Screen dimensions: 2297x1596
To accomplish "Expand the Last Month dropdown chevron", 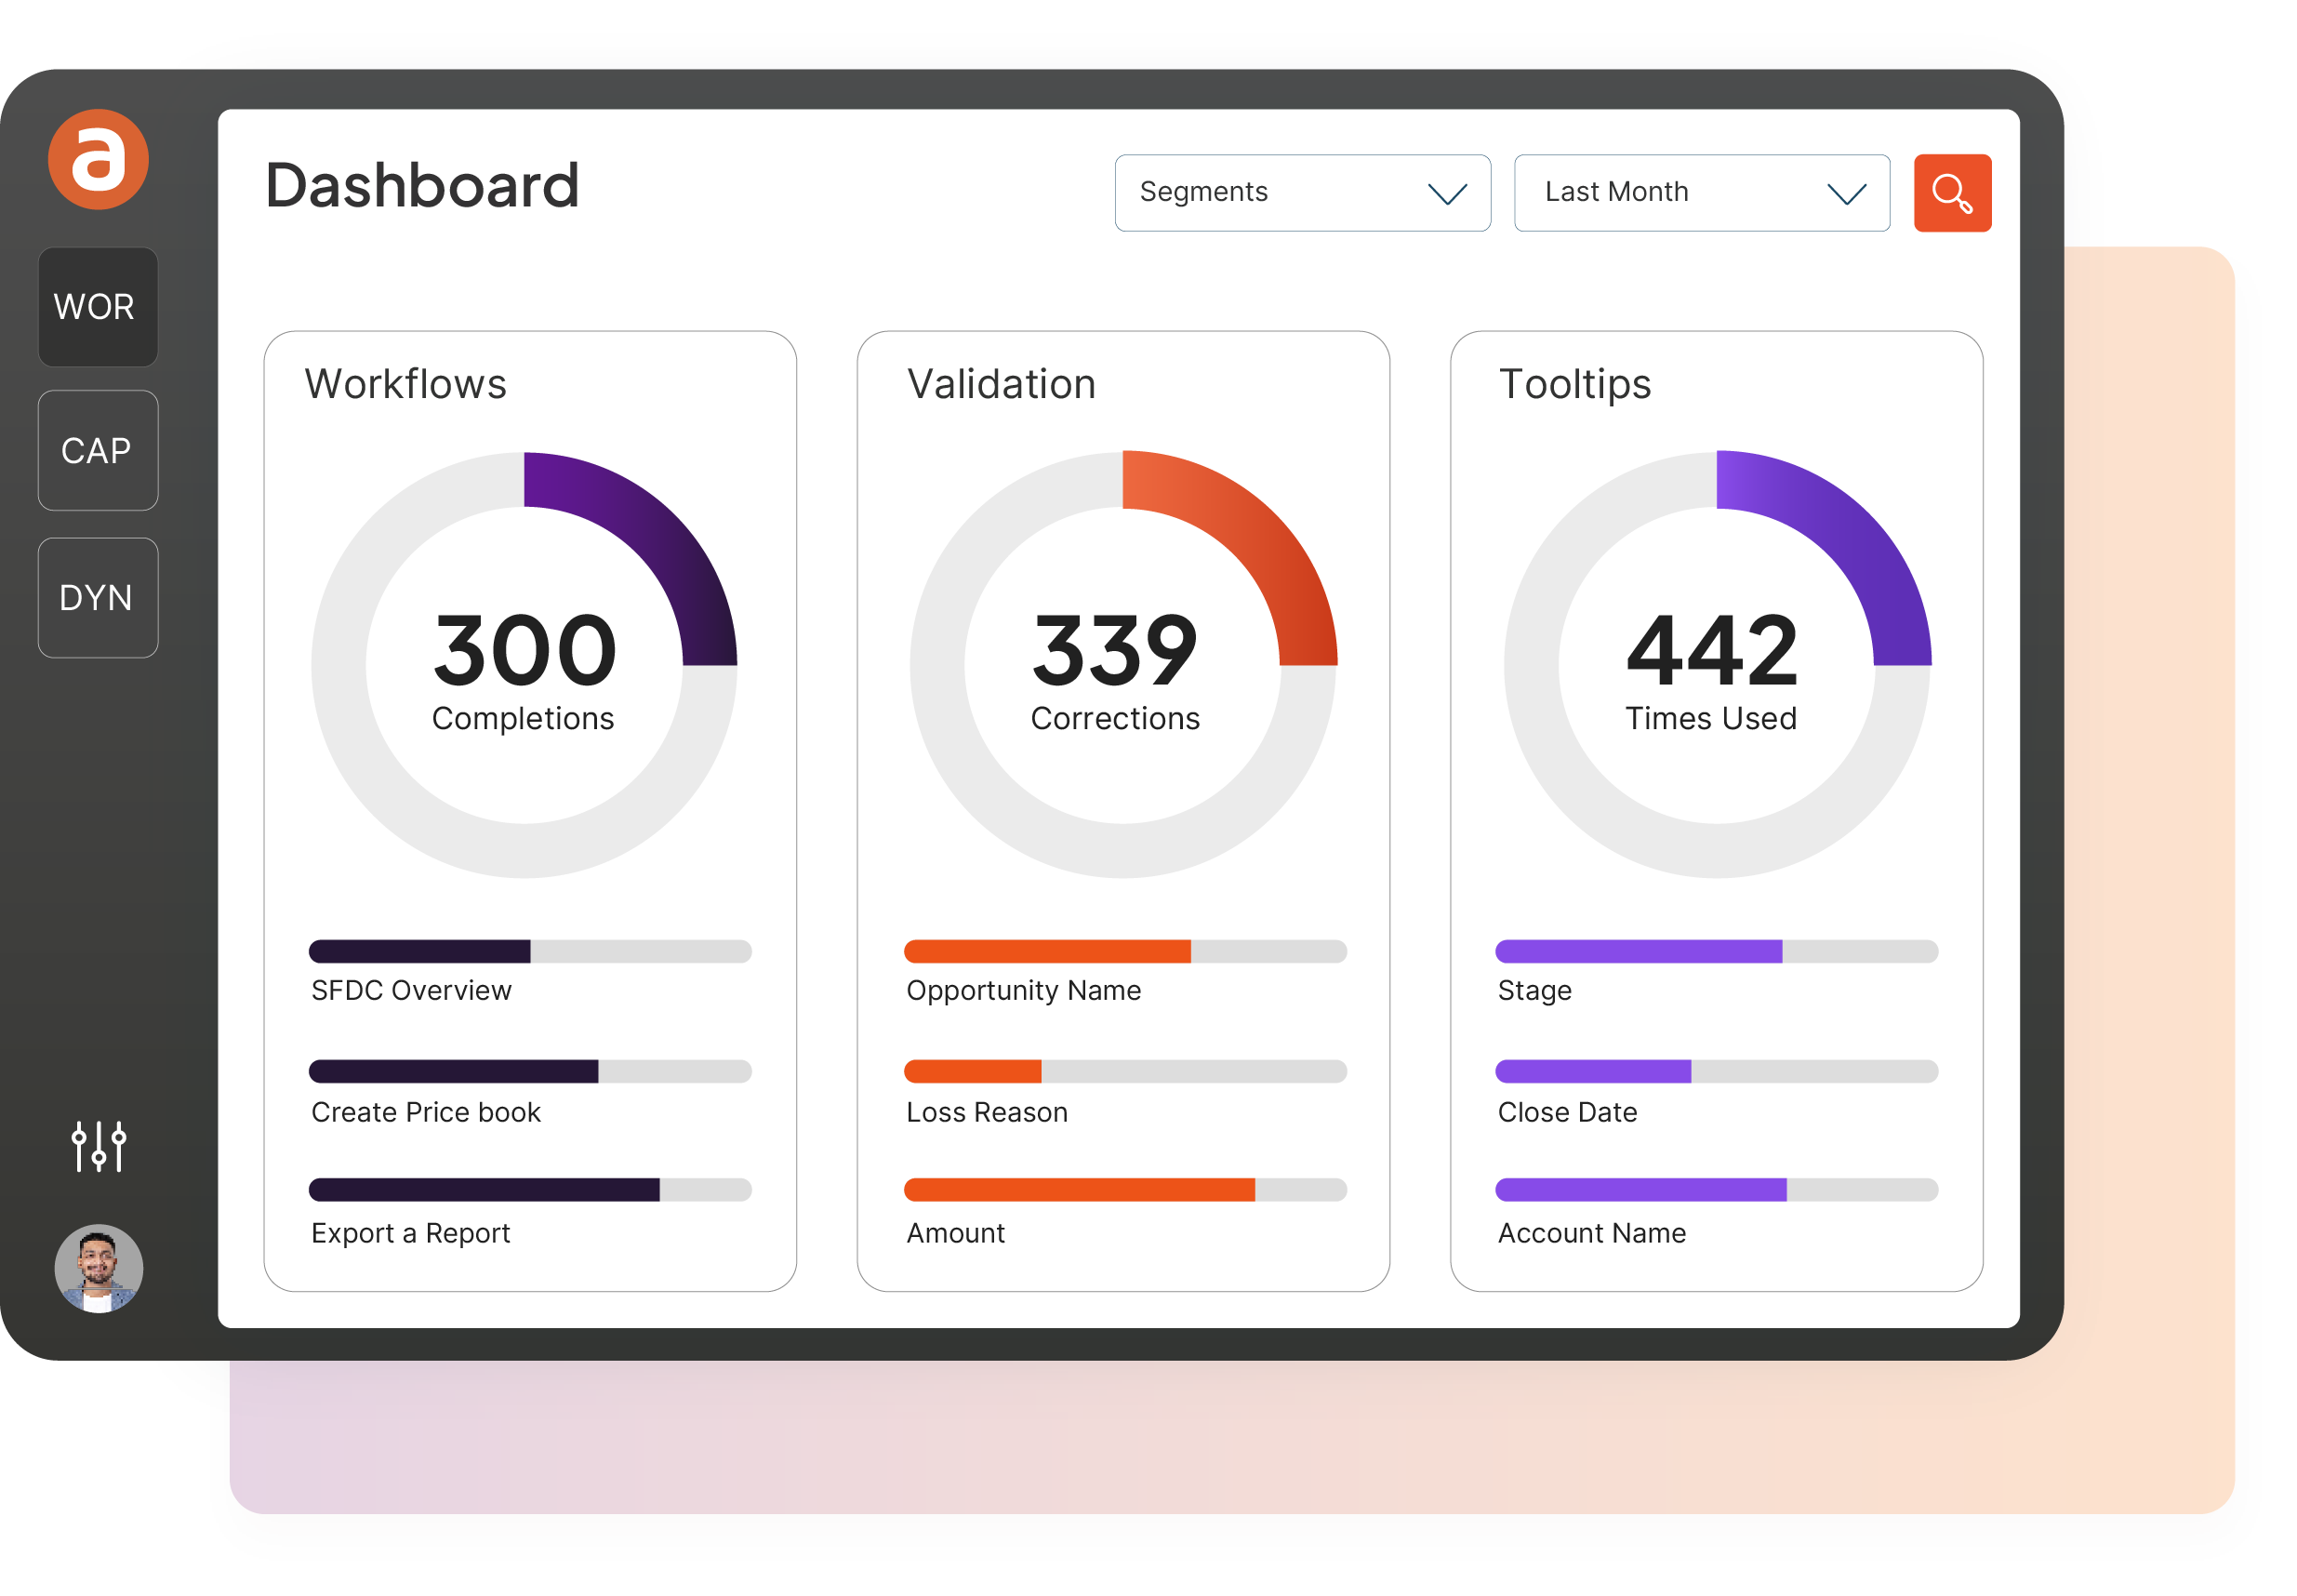I will coord(1845,193).
